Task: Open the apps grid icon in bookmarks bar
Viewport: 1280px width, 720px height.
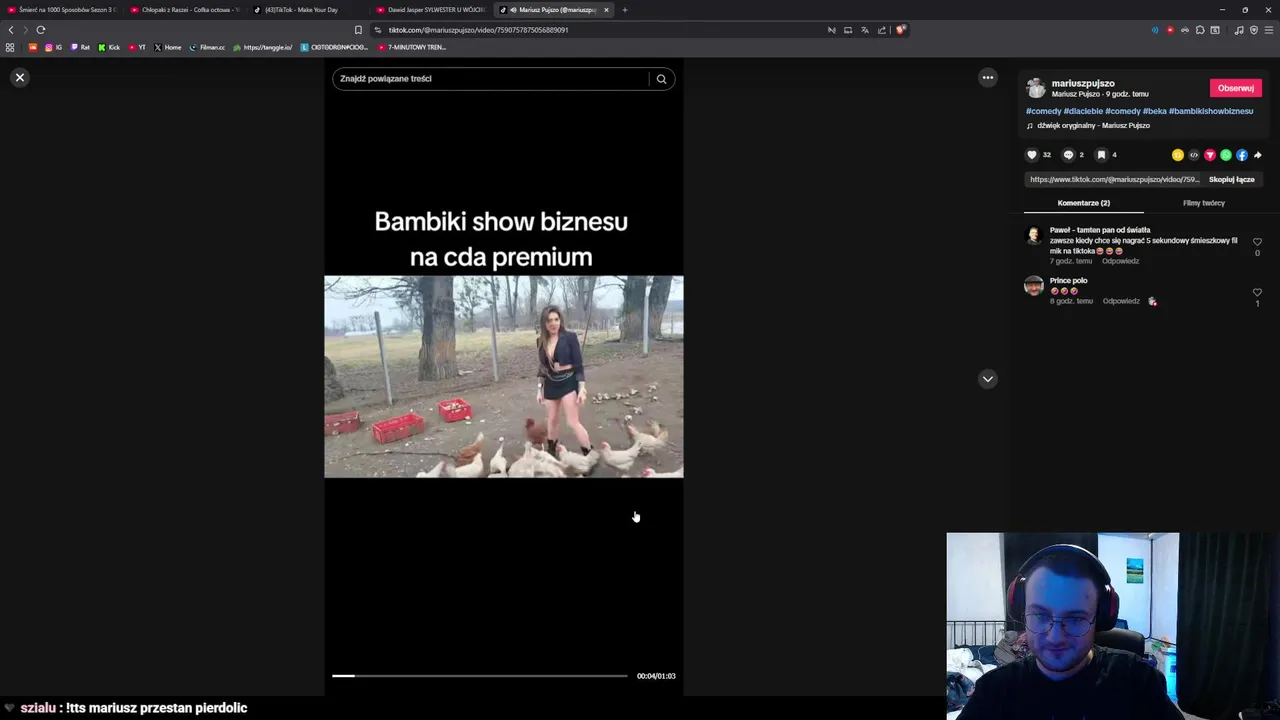Action: pyautogui.click(x=10, y=47)
